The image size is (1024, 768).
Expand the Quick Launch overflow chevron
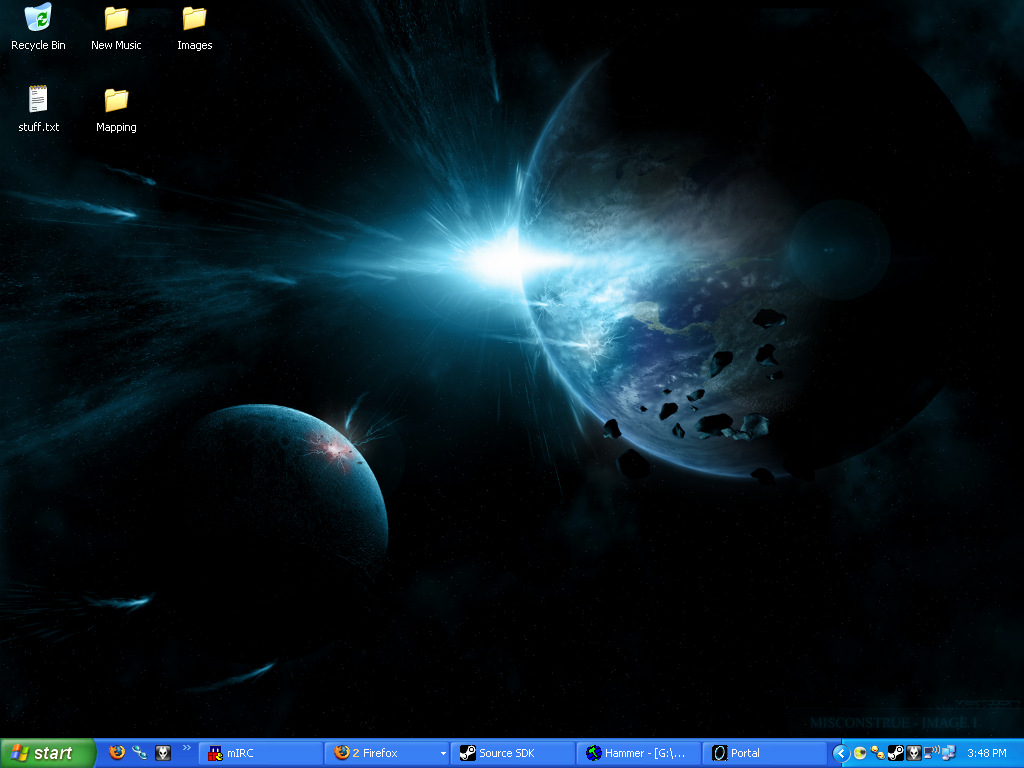[186, 747]
